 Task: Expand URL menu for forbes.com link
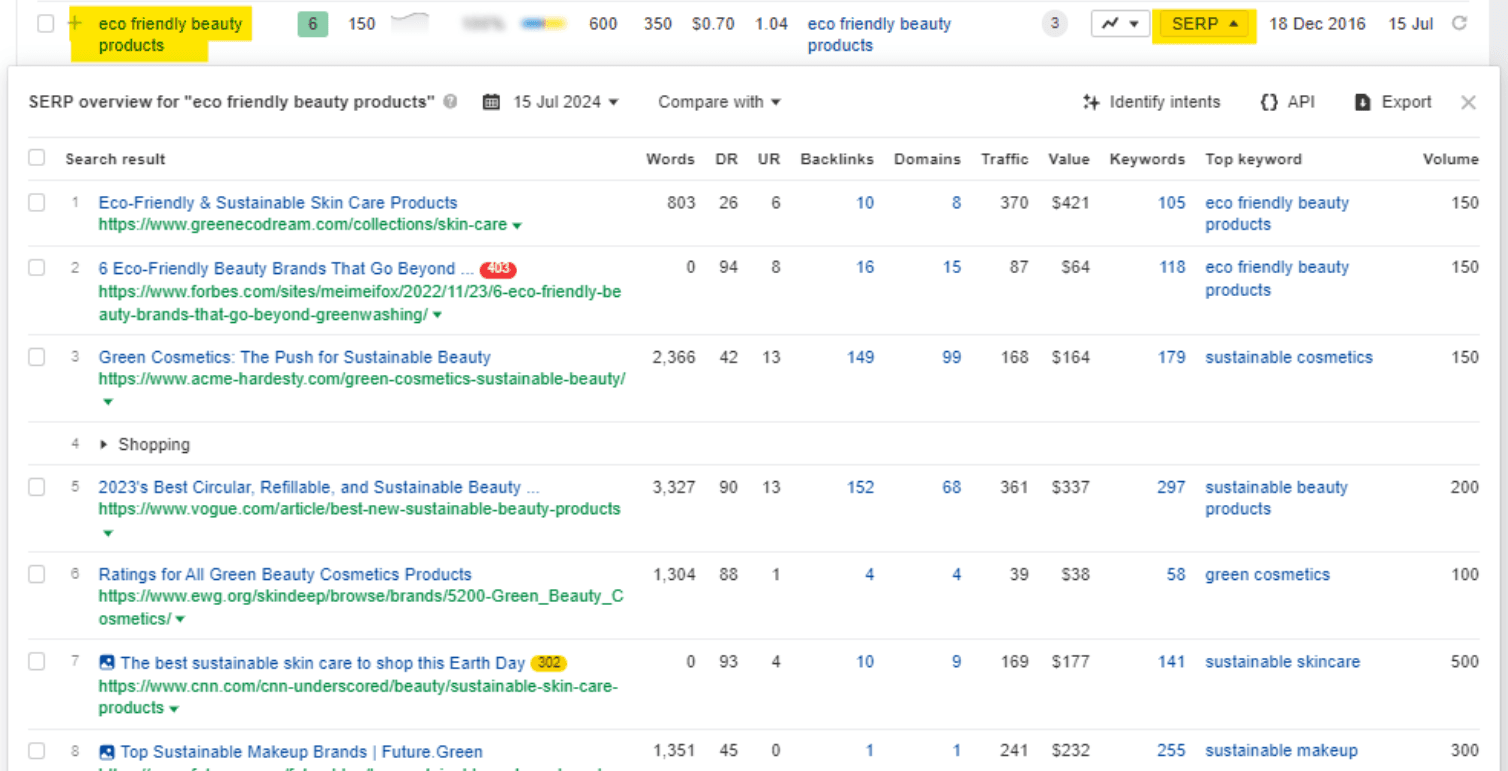tap(437, 315)
